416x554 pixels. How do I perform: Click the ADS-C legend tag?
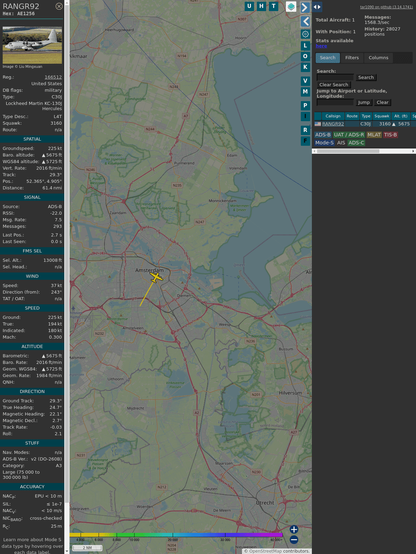coord(356,143)
